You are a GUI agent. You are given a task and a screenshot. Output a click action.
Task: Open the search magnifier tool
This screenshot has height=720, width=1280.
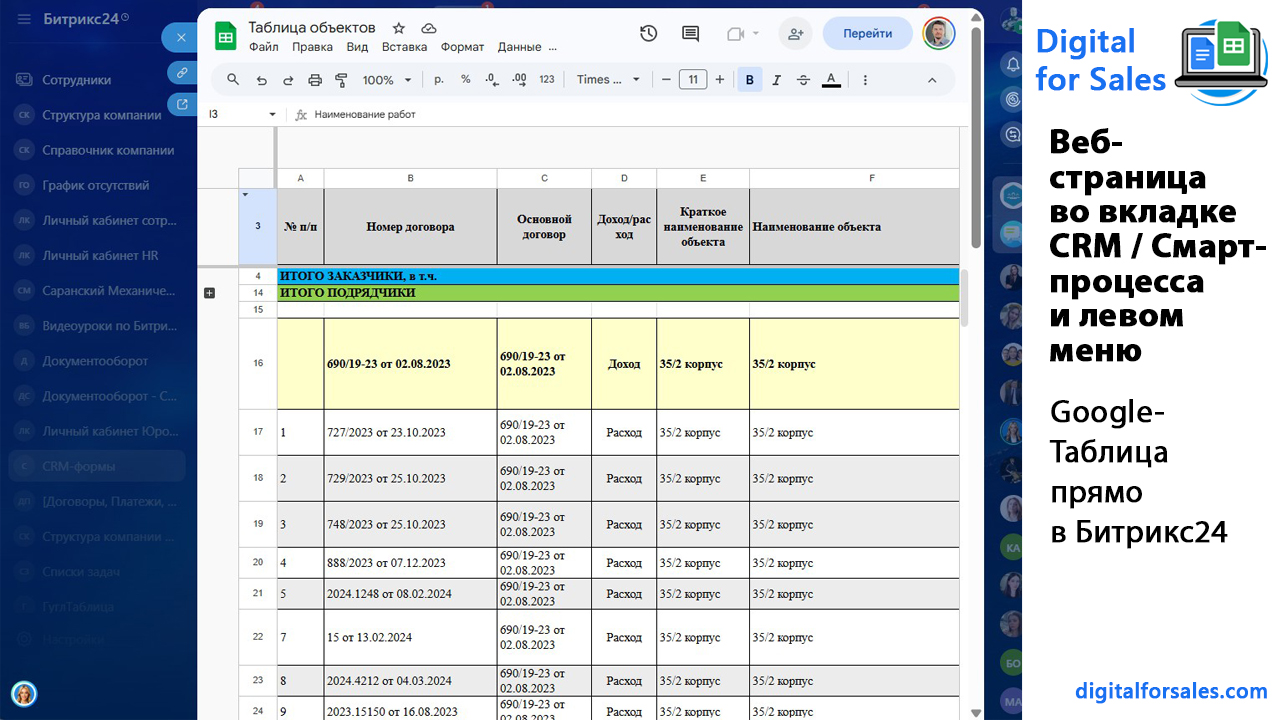click(x=233, y=80)
